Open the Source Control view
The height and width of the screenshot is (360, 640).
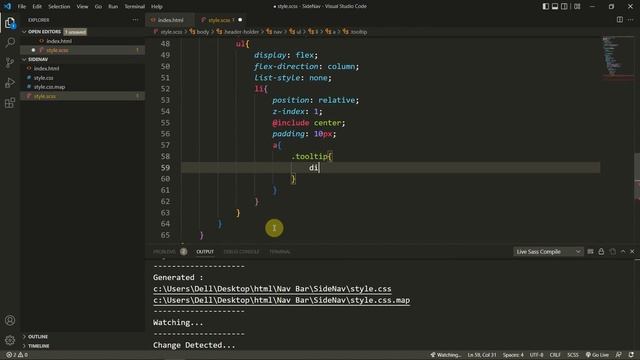coord(10,62)
